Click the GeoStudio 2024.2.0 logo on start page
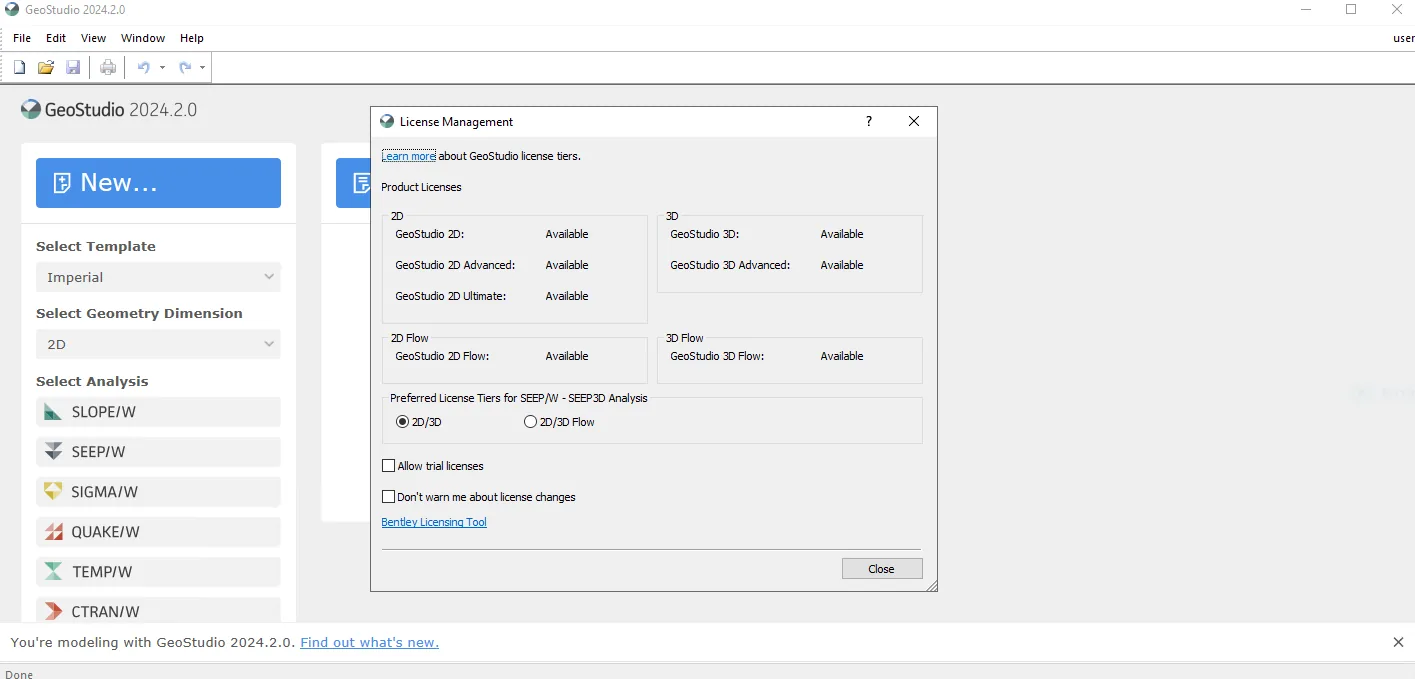The height and width of the screenshot is (679, 1415). [109, 110]
